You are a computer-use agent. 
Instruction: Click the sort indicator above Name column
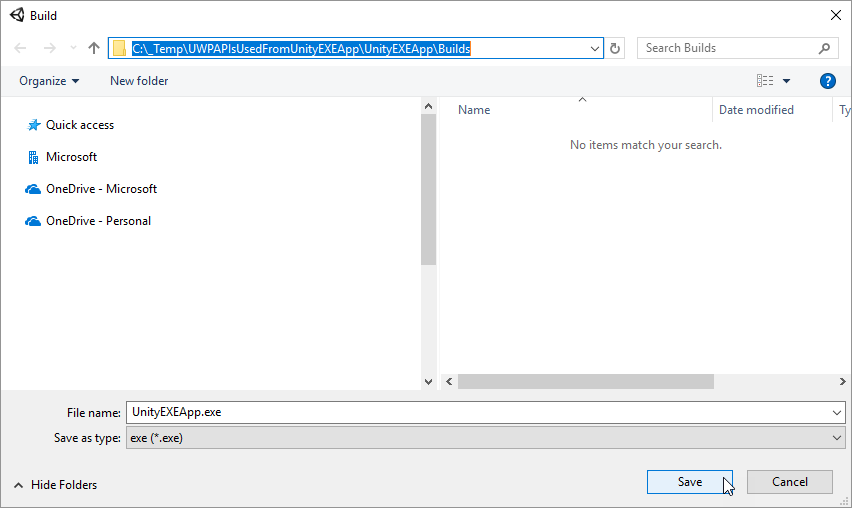(582, 99)
